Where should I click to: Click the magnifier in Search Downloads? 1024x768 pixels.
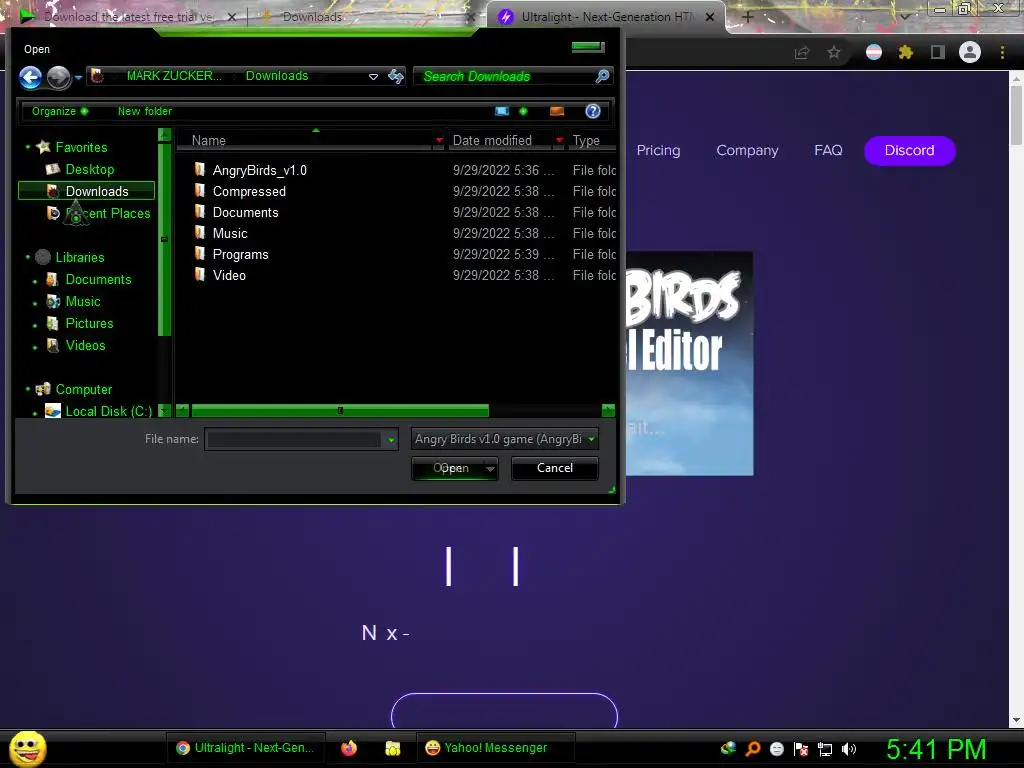(602, 76)
